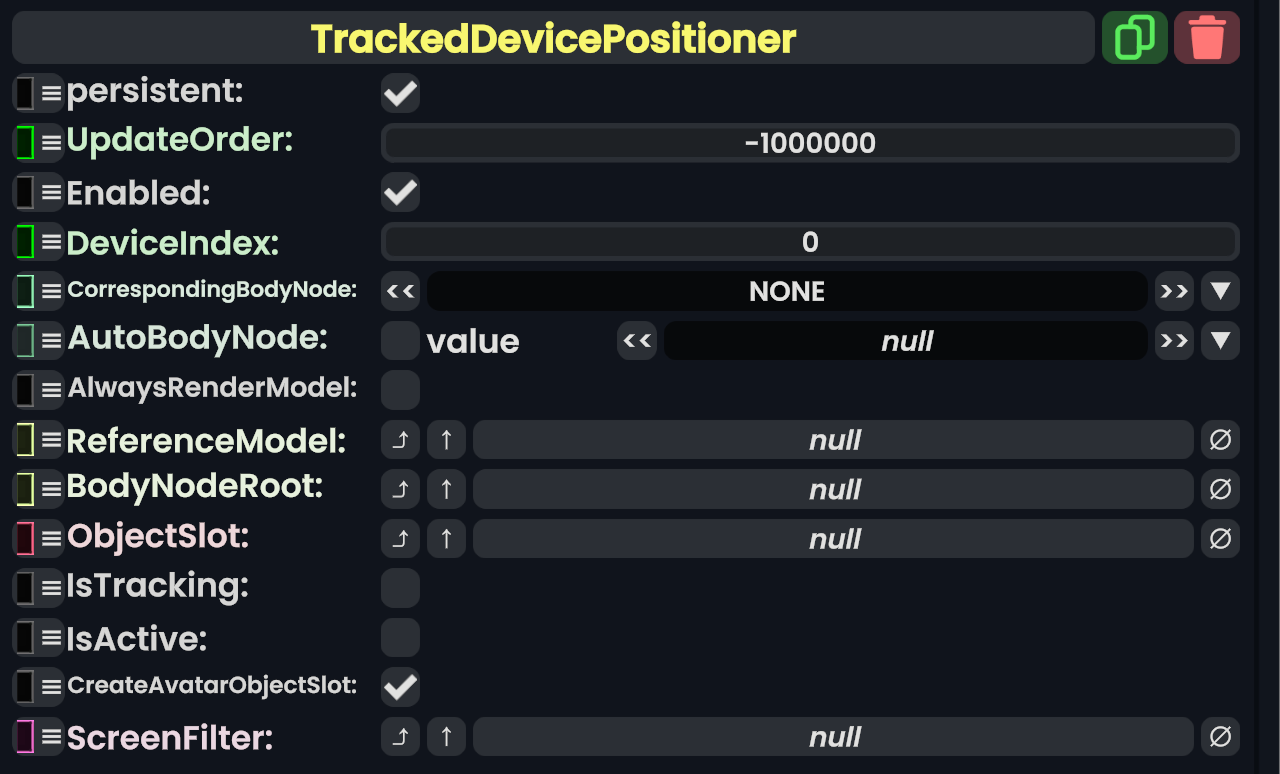Click BodyNodeRoot's curved arrow icon
This screenshot has width=1280, height=774.
(x=400, y=489)
